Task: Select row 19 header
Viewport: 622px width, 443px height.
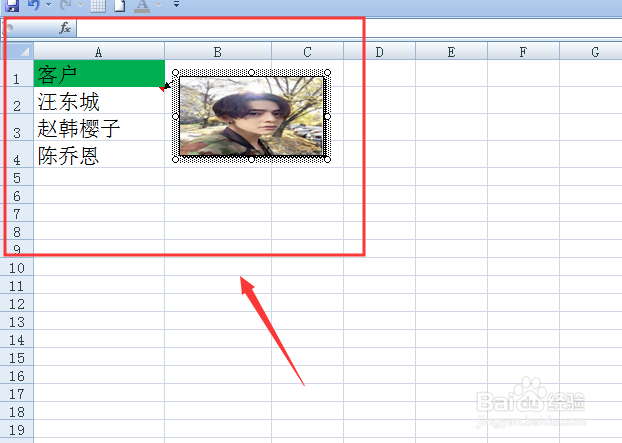Action: (x=17, y=429)
